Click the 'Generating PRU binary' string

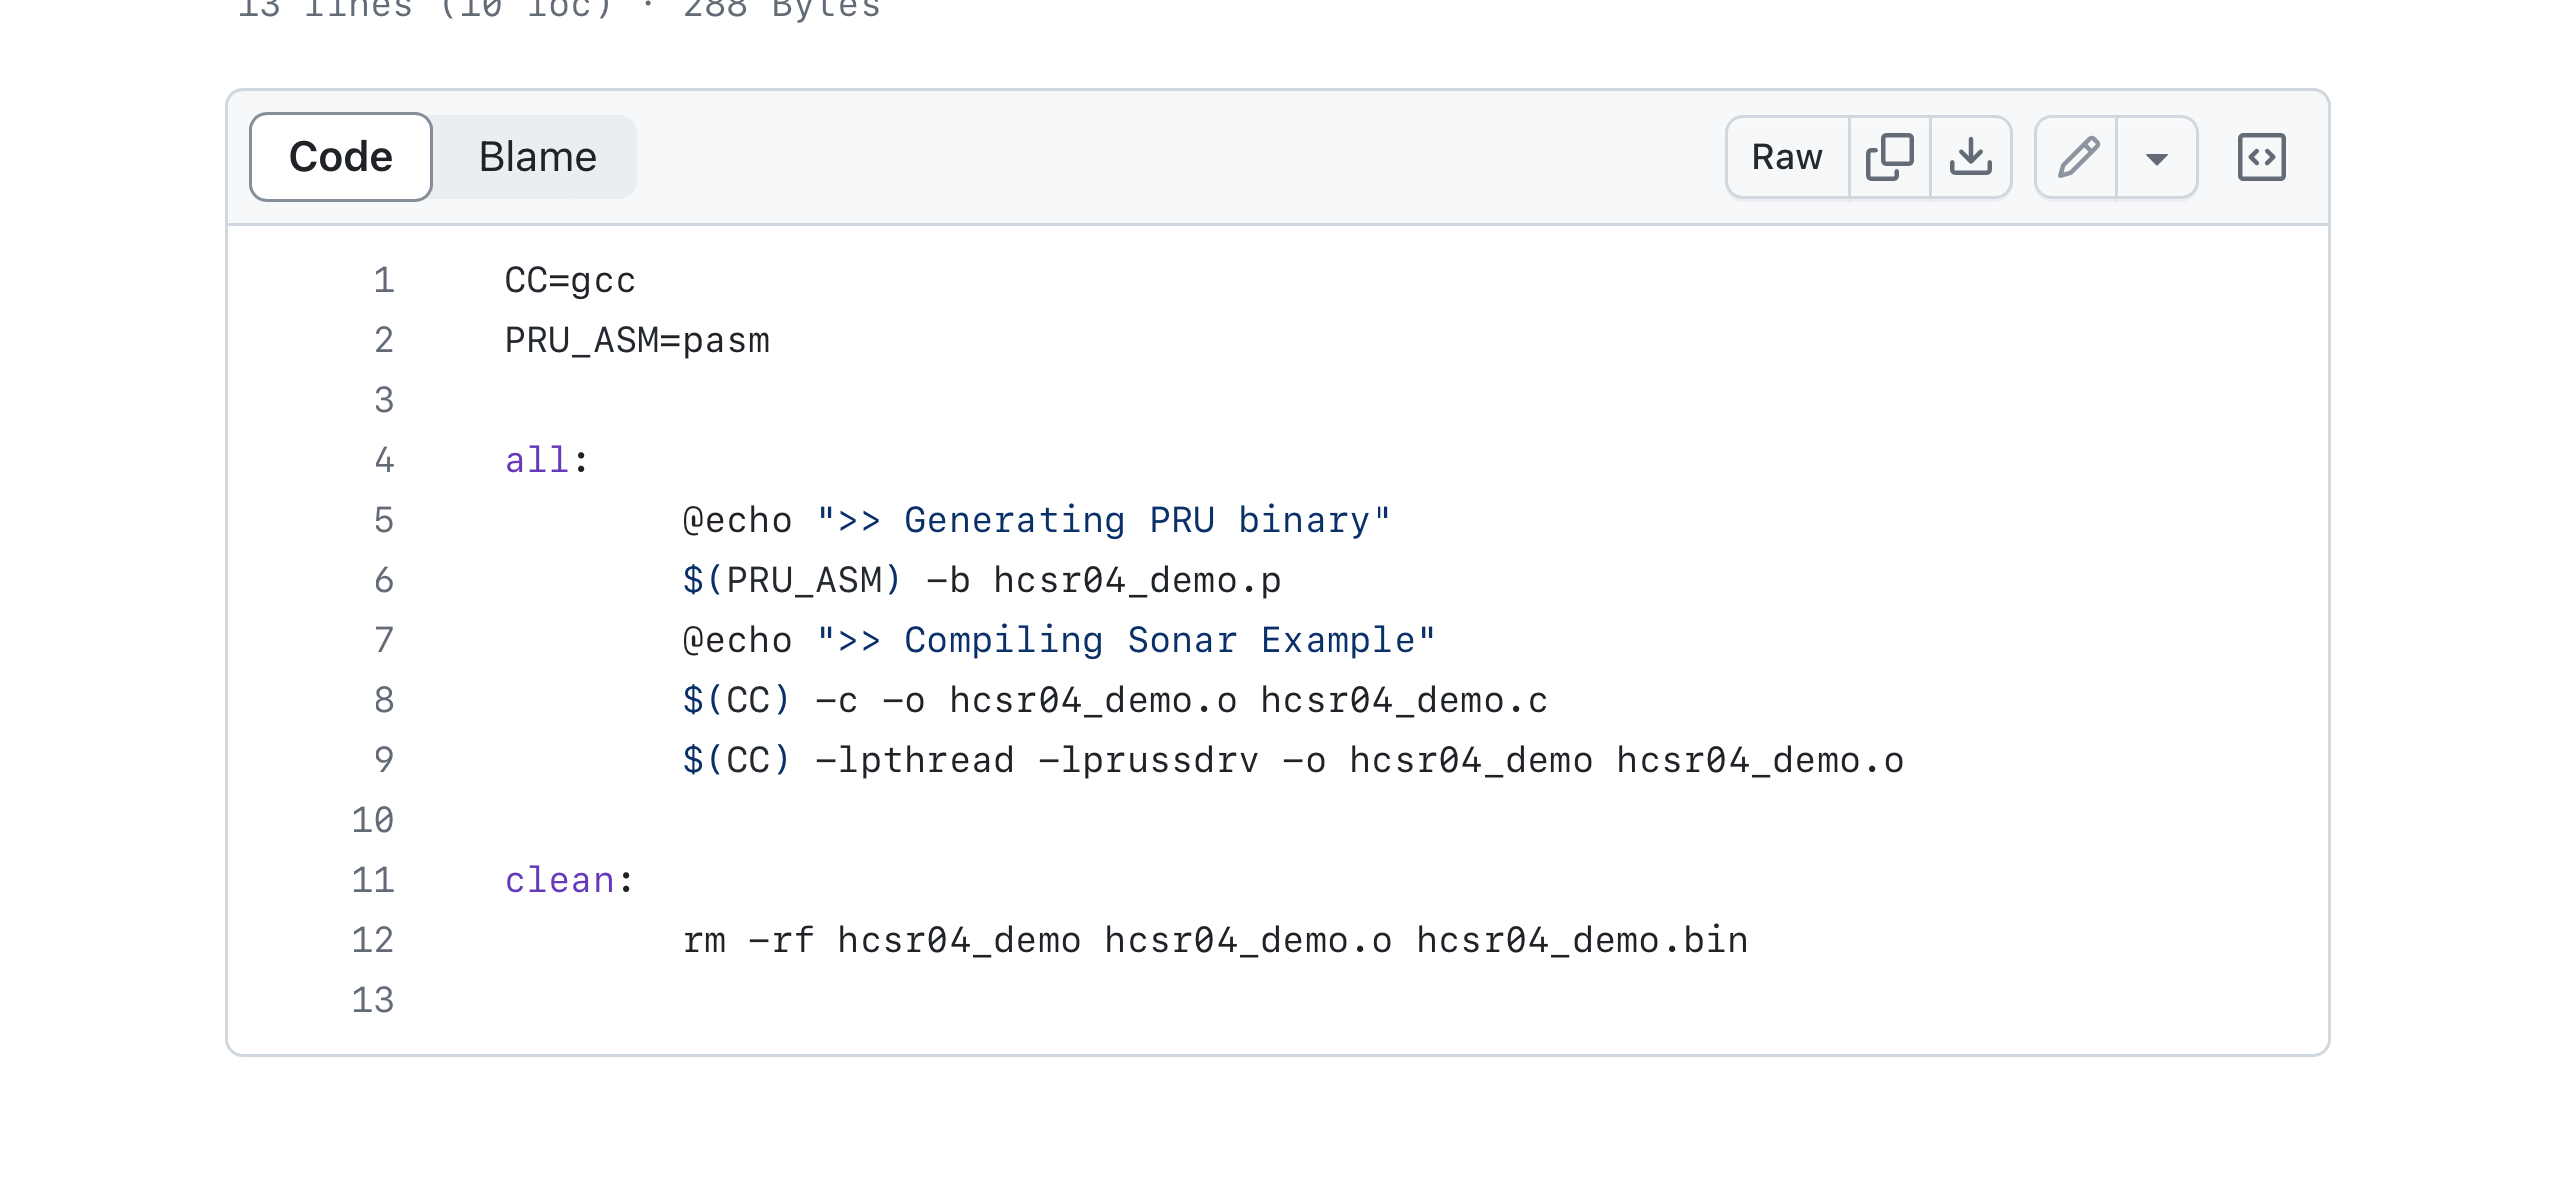coord(1103,520)
